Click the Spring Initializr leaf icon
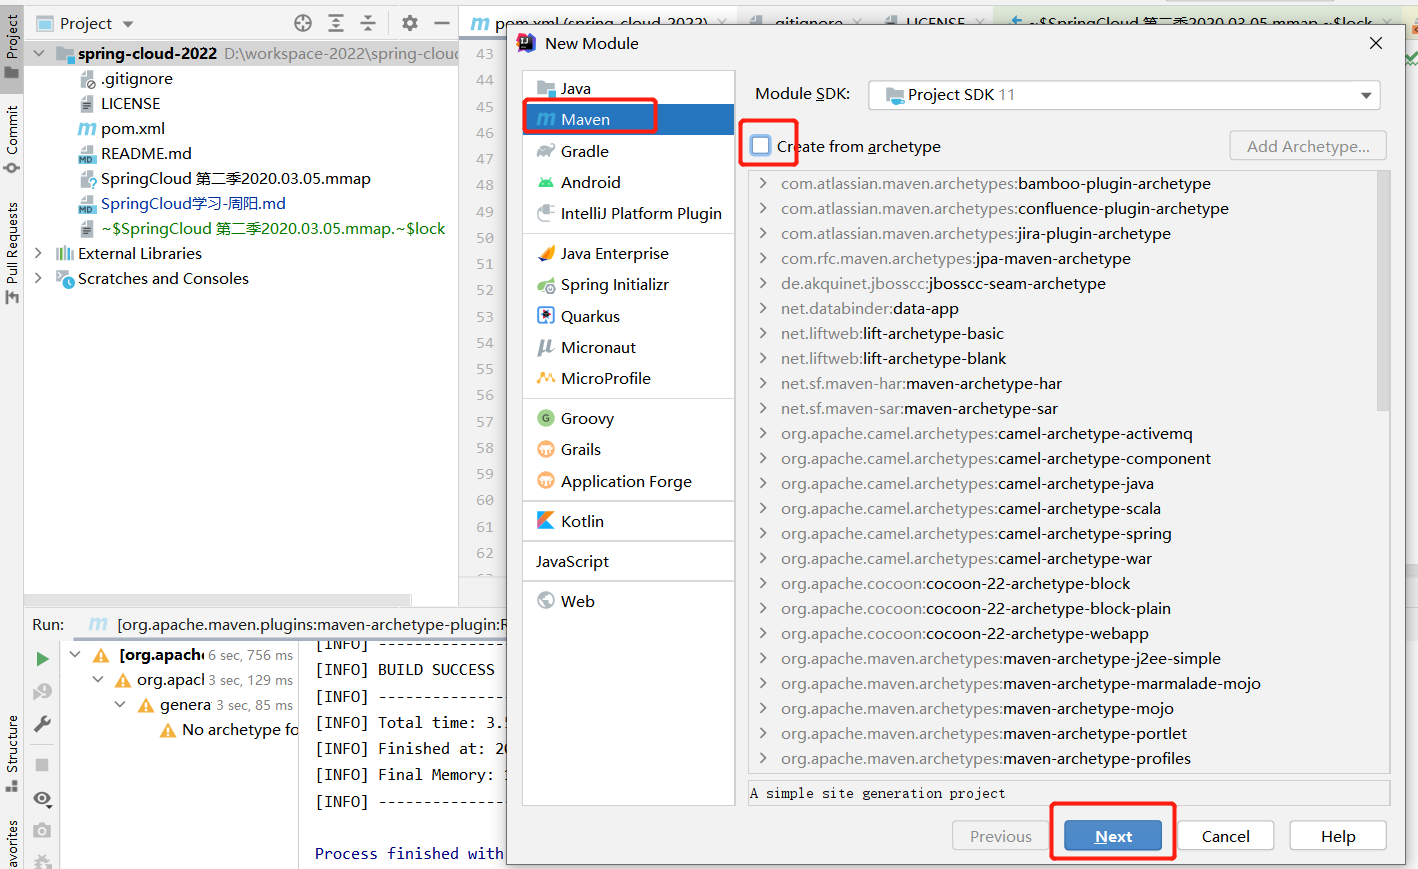 click(x=546, y=285)
